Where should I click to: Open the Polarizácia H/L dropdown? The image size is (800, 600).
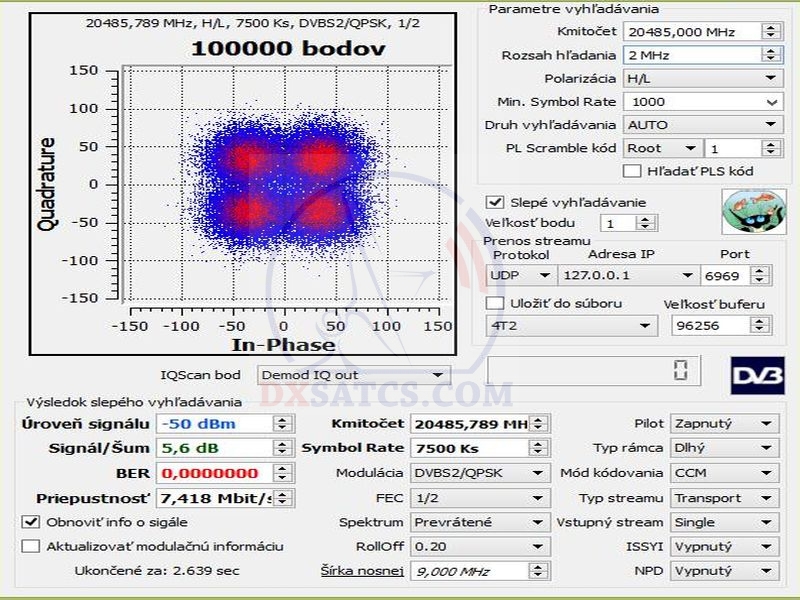701,78
